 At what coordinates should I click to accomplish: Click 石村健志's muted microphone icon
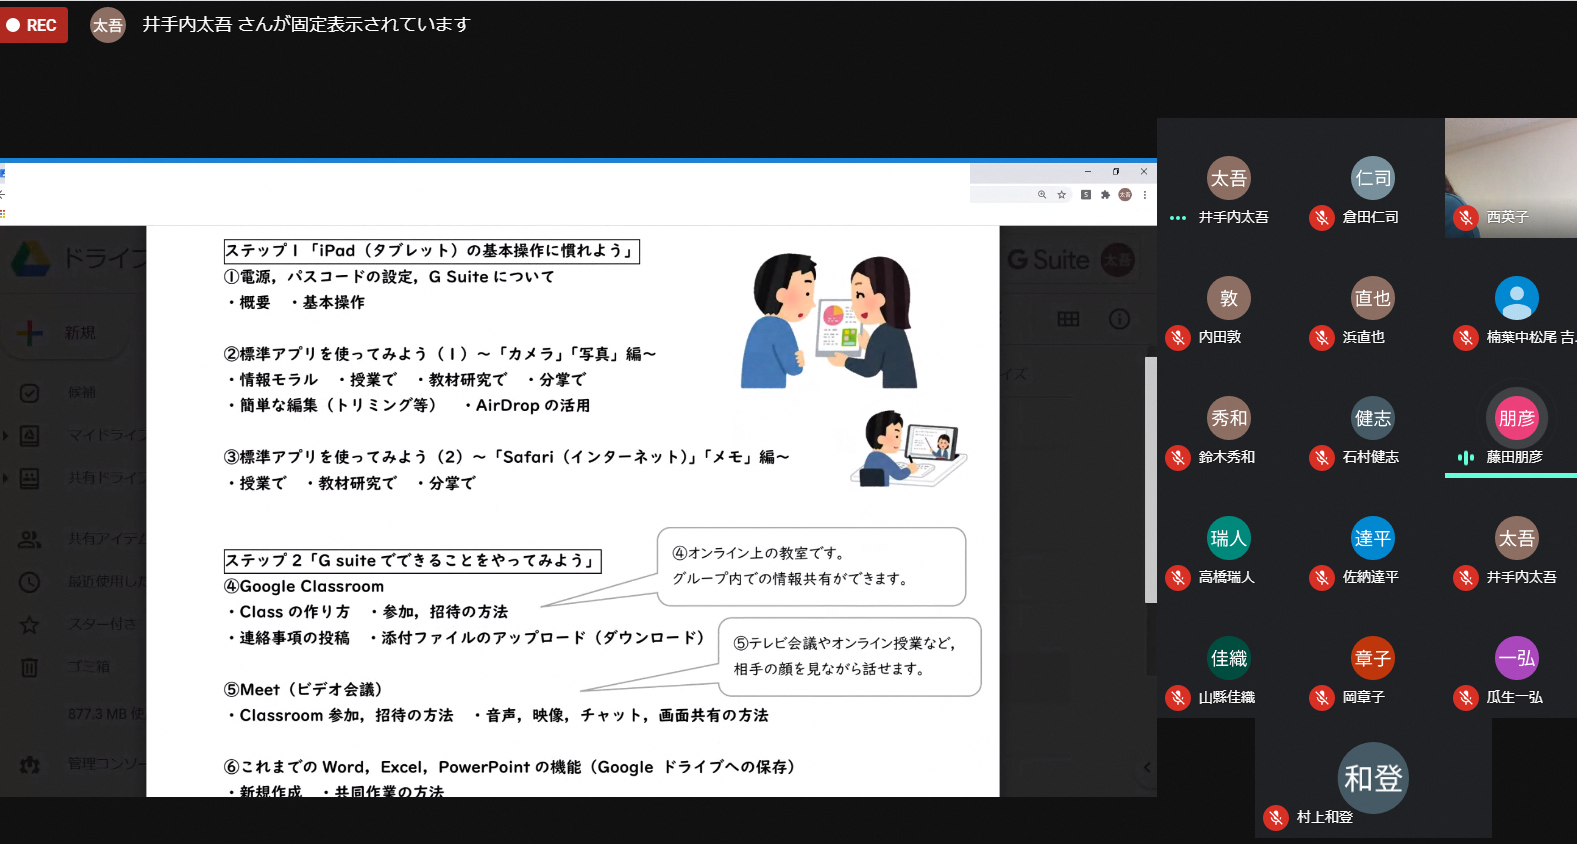1322,457
